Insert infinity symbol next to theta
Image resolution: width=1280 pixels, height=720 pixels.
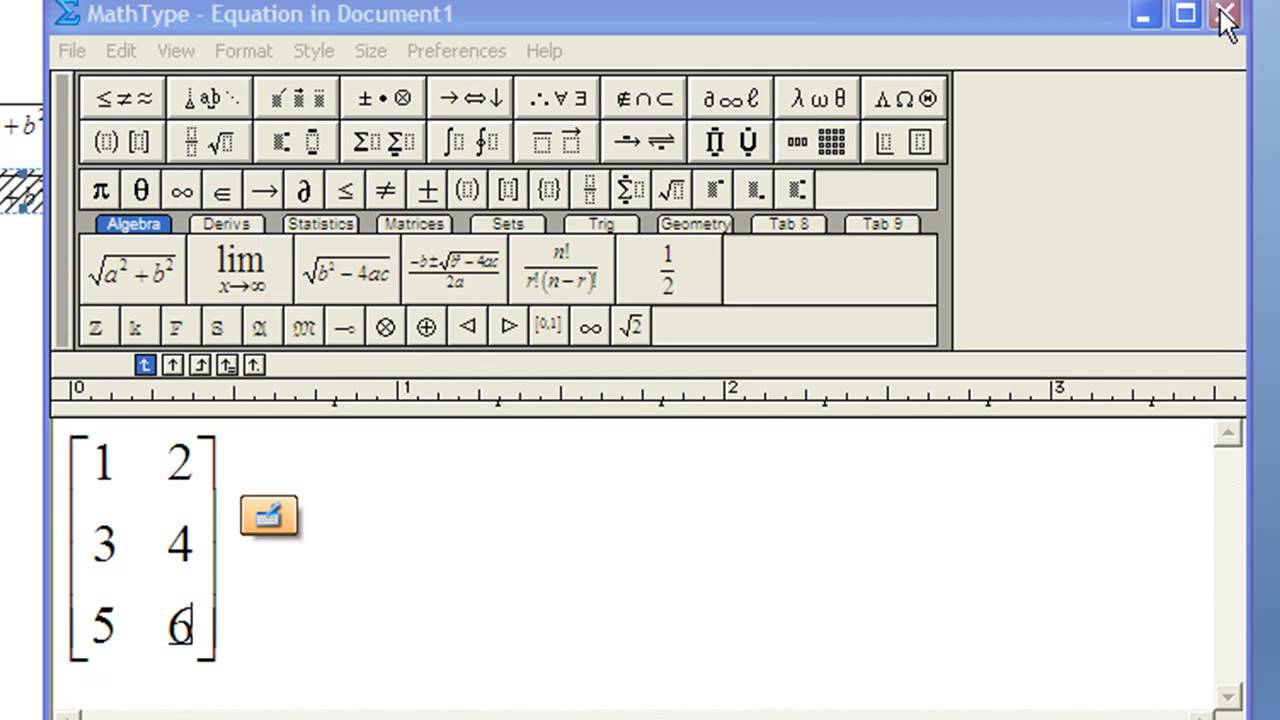pos(182,190)
